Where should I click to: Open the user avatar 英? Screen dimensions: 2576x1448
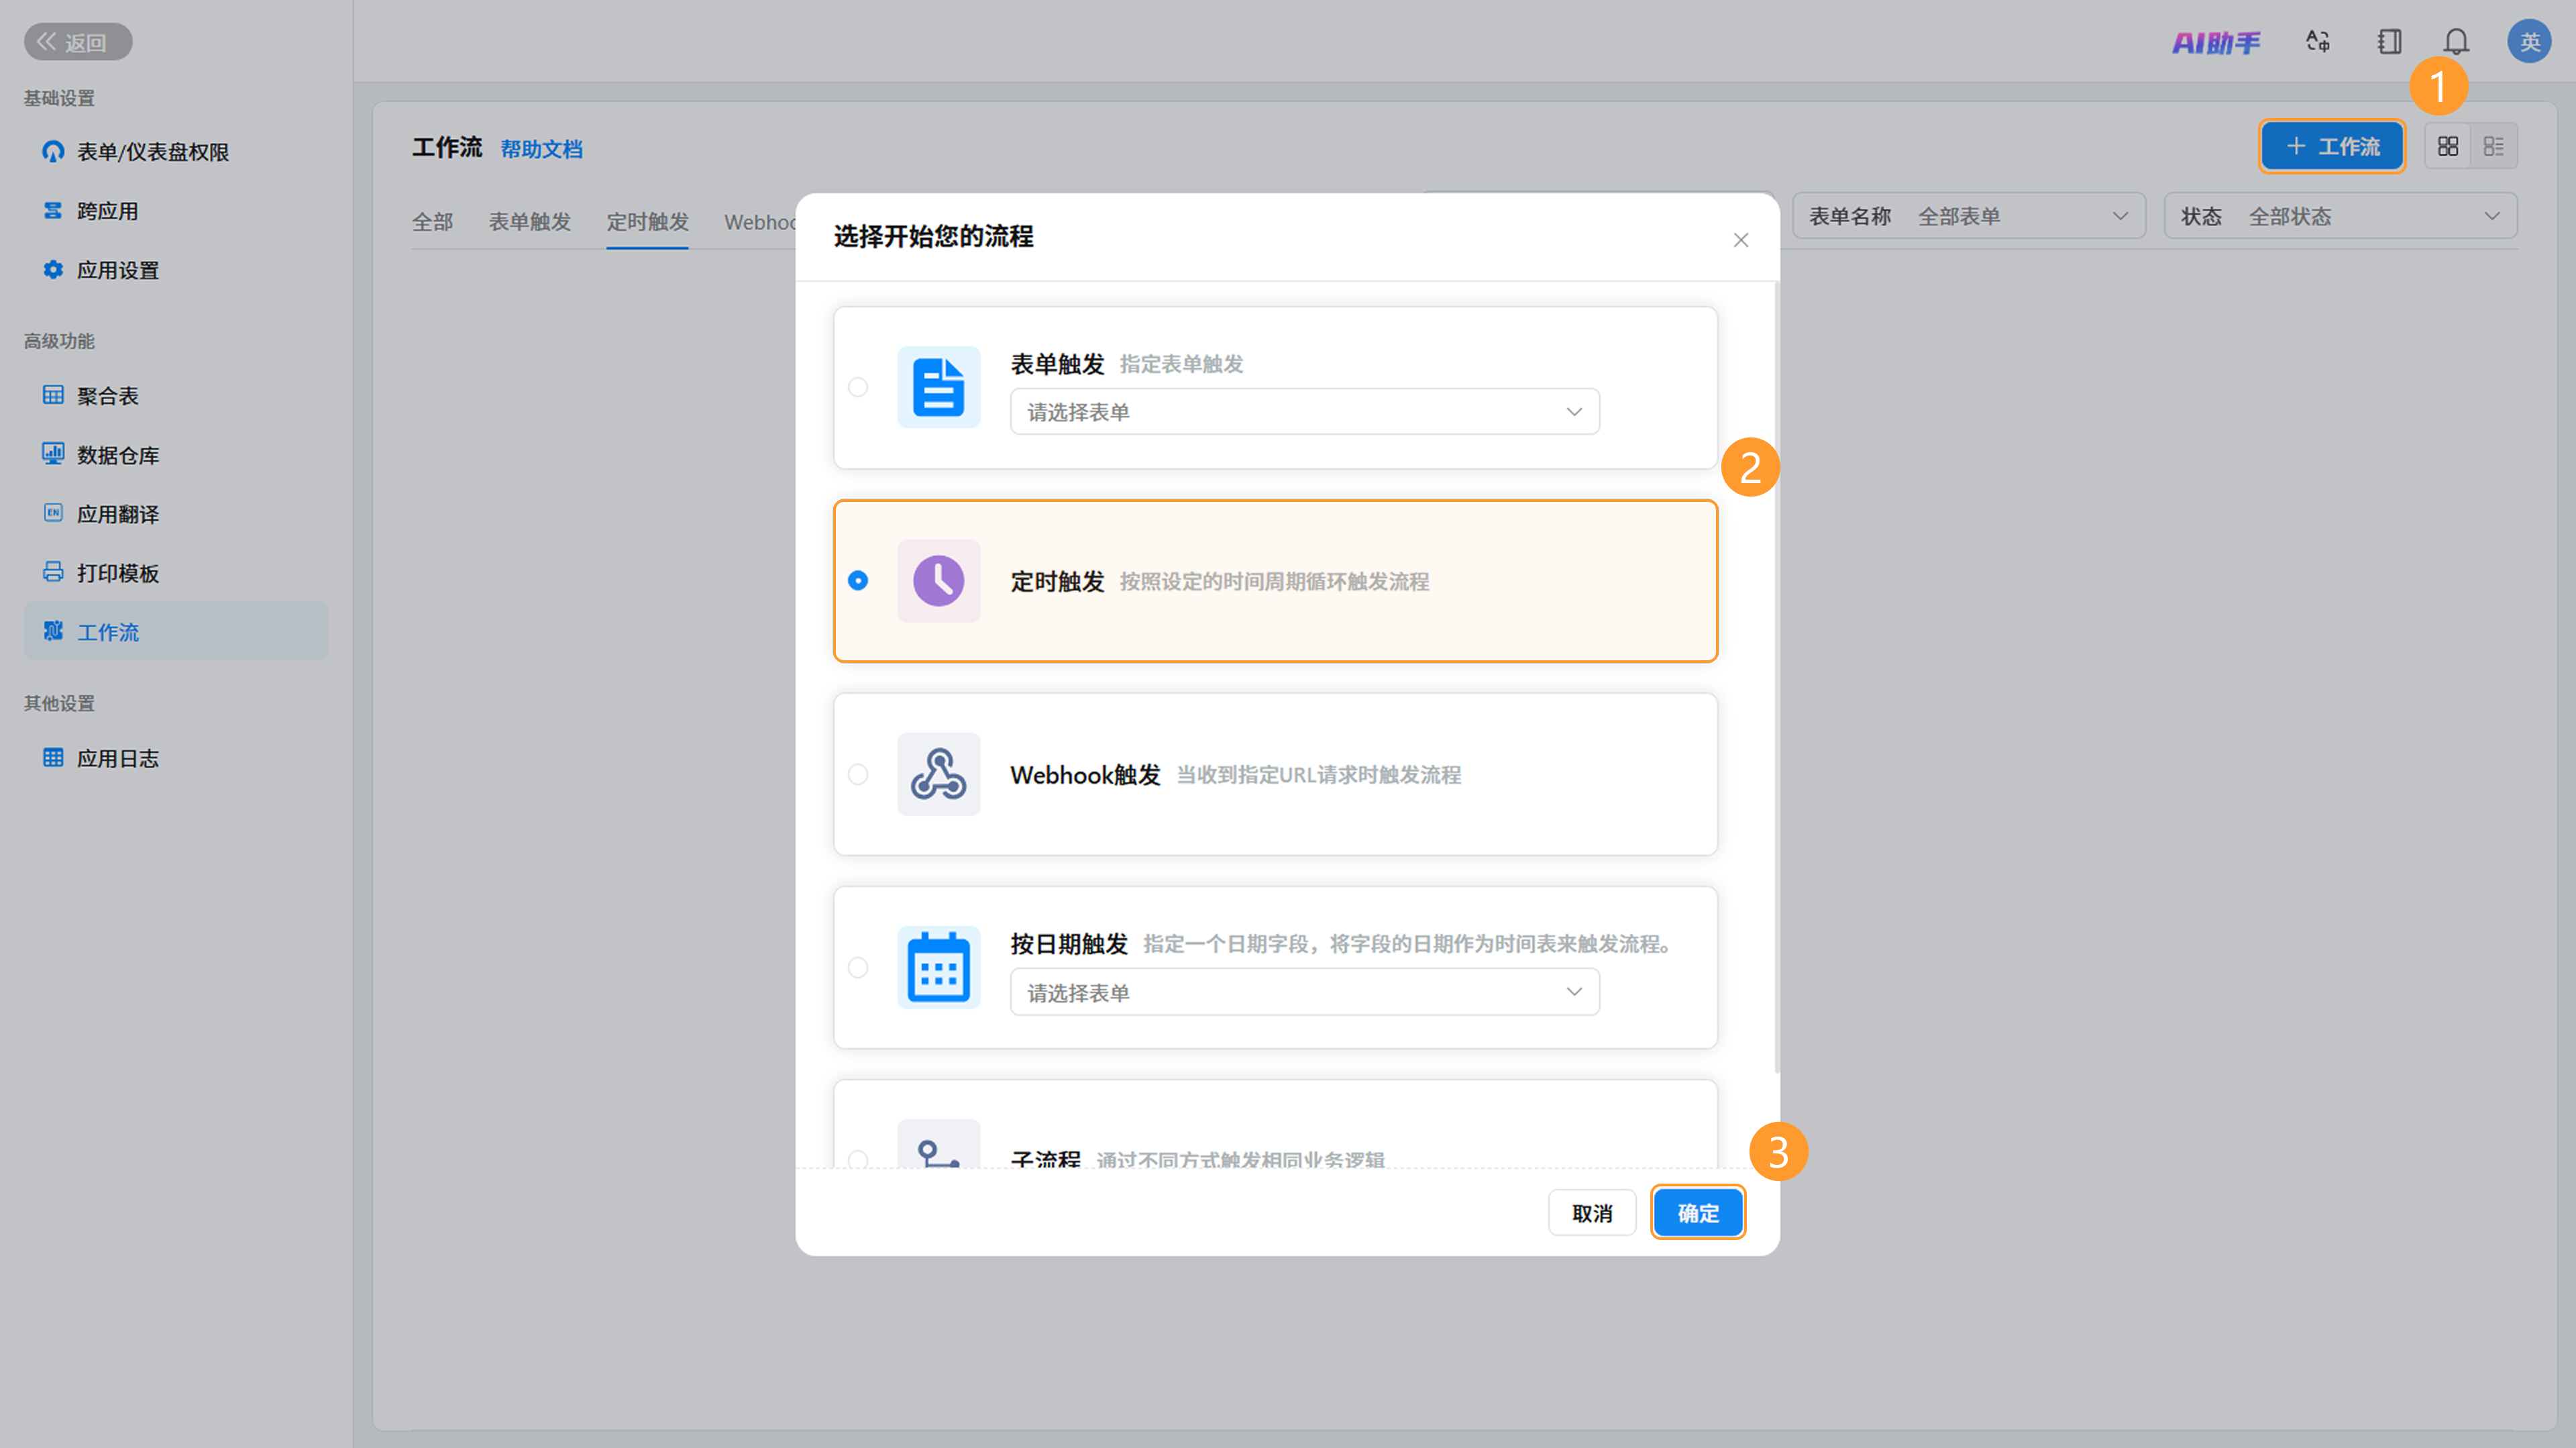2529,42
